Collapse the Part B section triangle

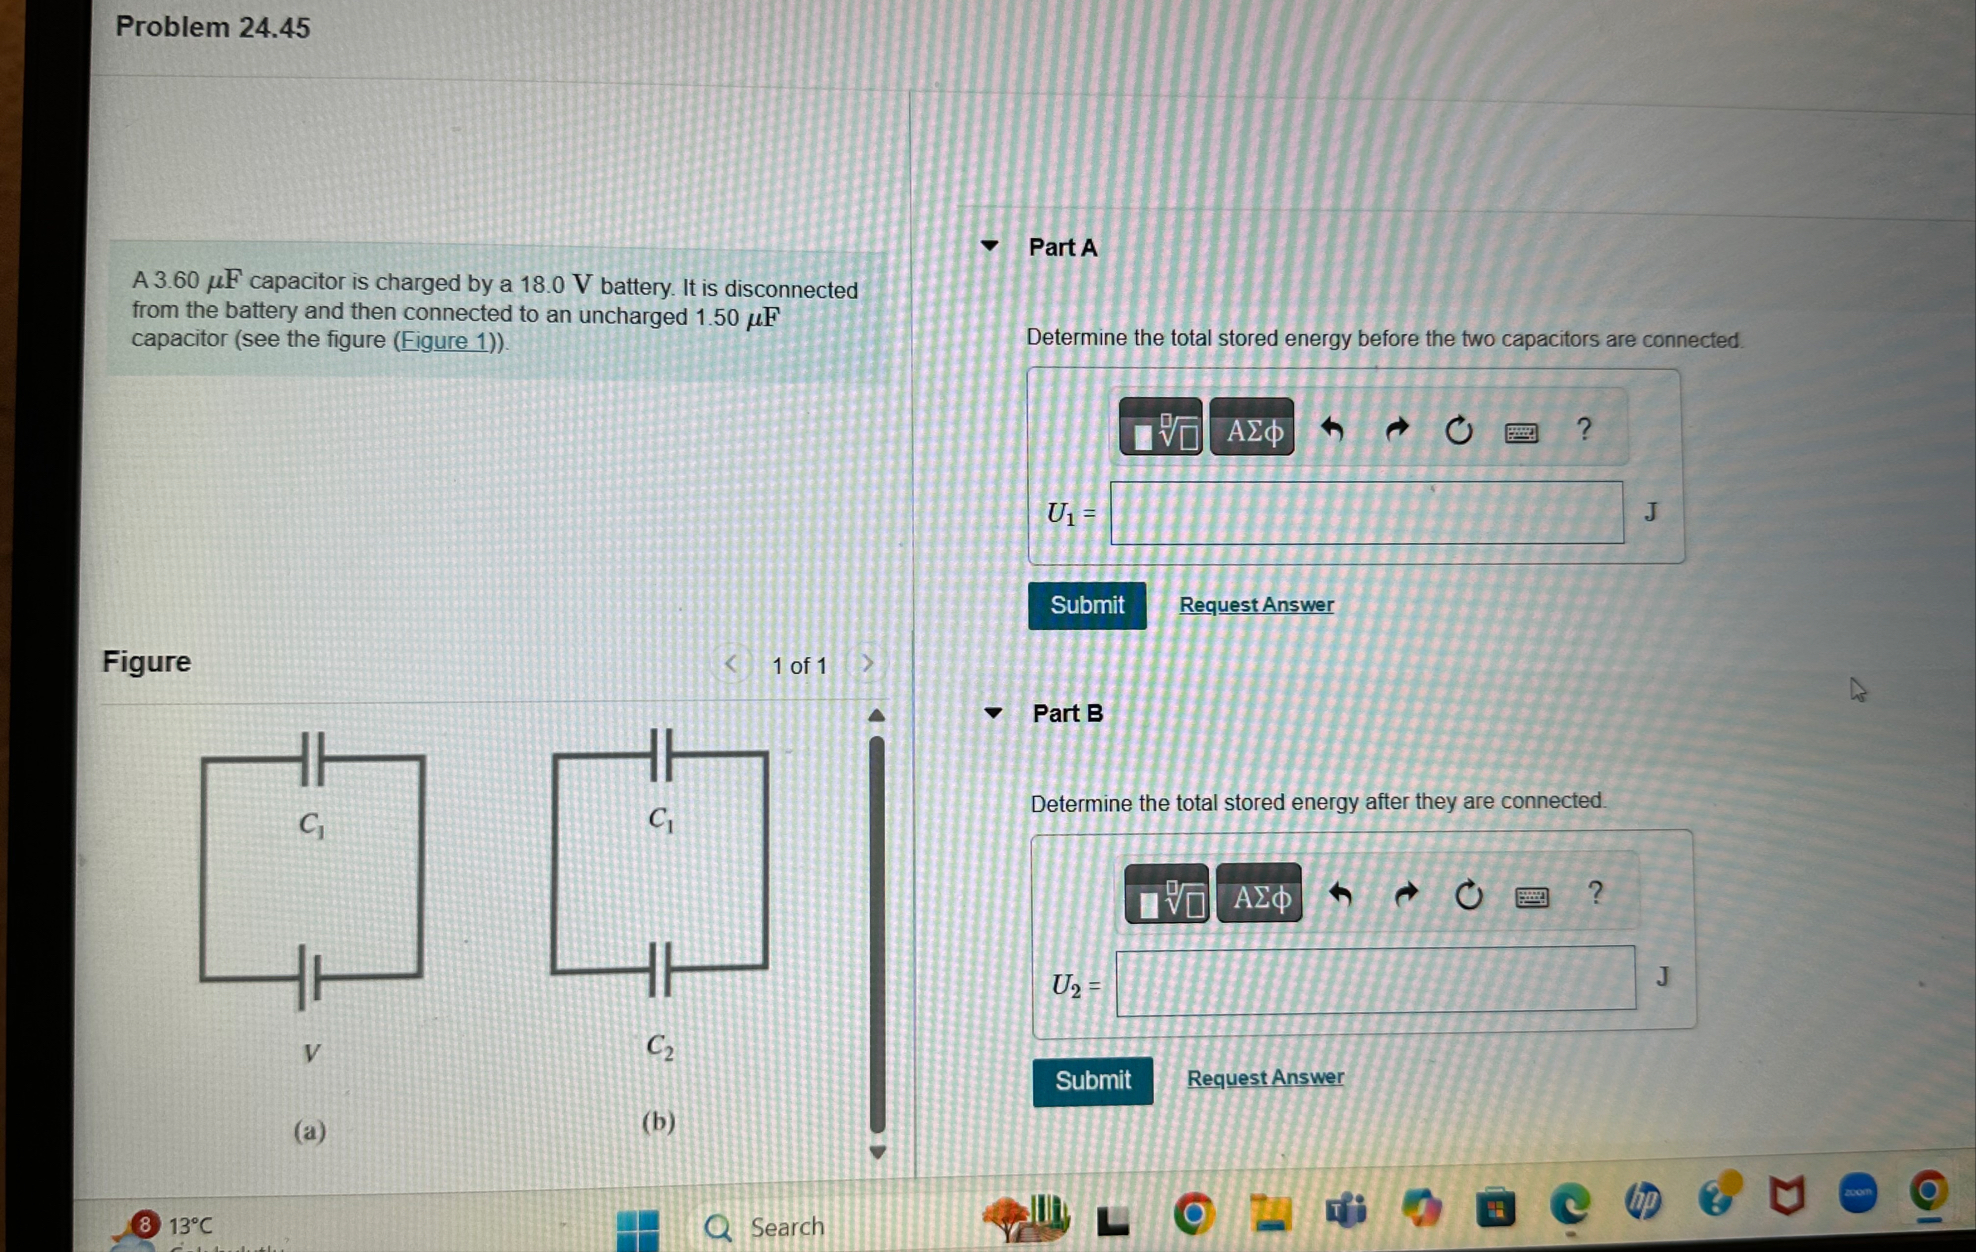[x=993, y=713]
